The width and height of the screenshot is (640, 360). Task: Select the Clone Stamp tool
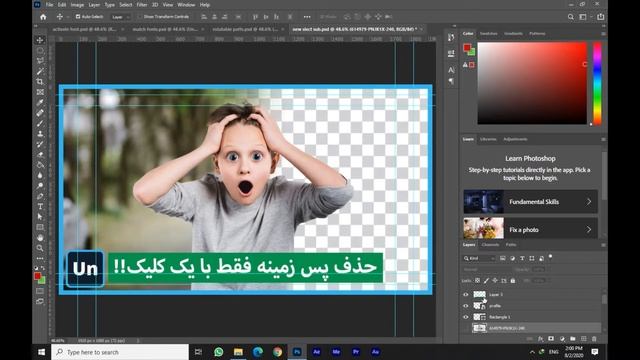pyautogui.click(x=40, y=134)
